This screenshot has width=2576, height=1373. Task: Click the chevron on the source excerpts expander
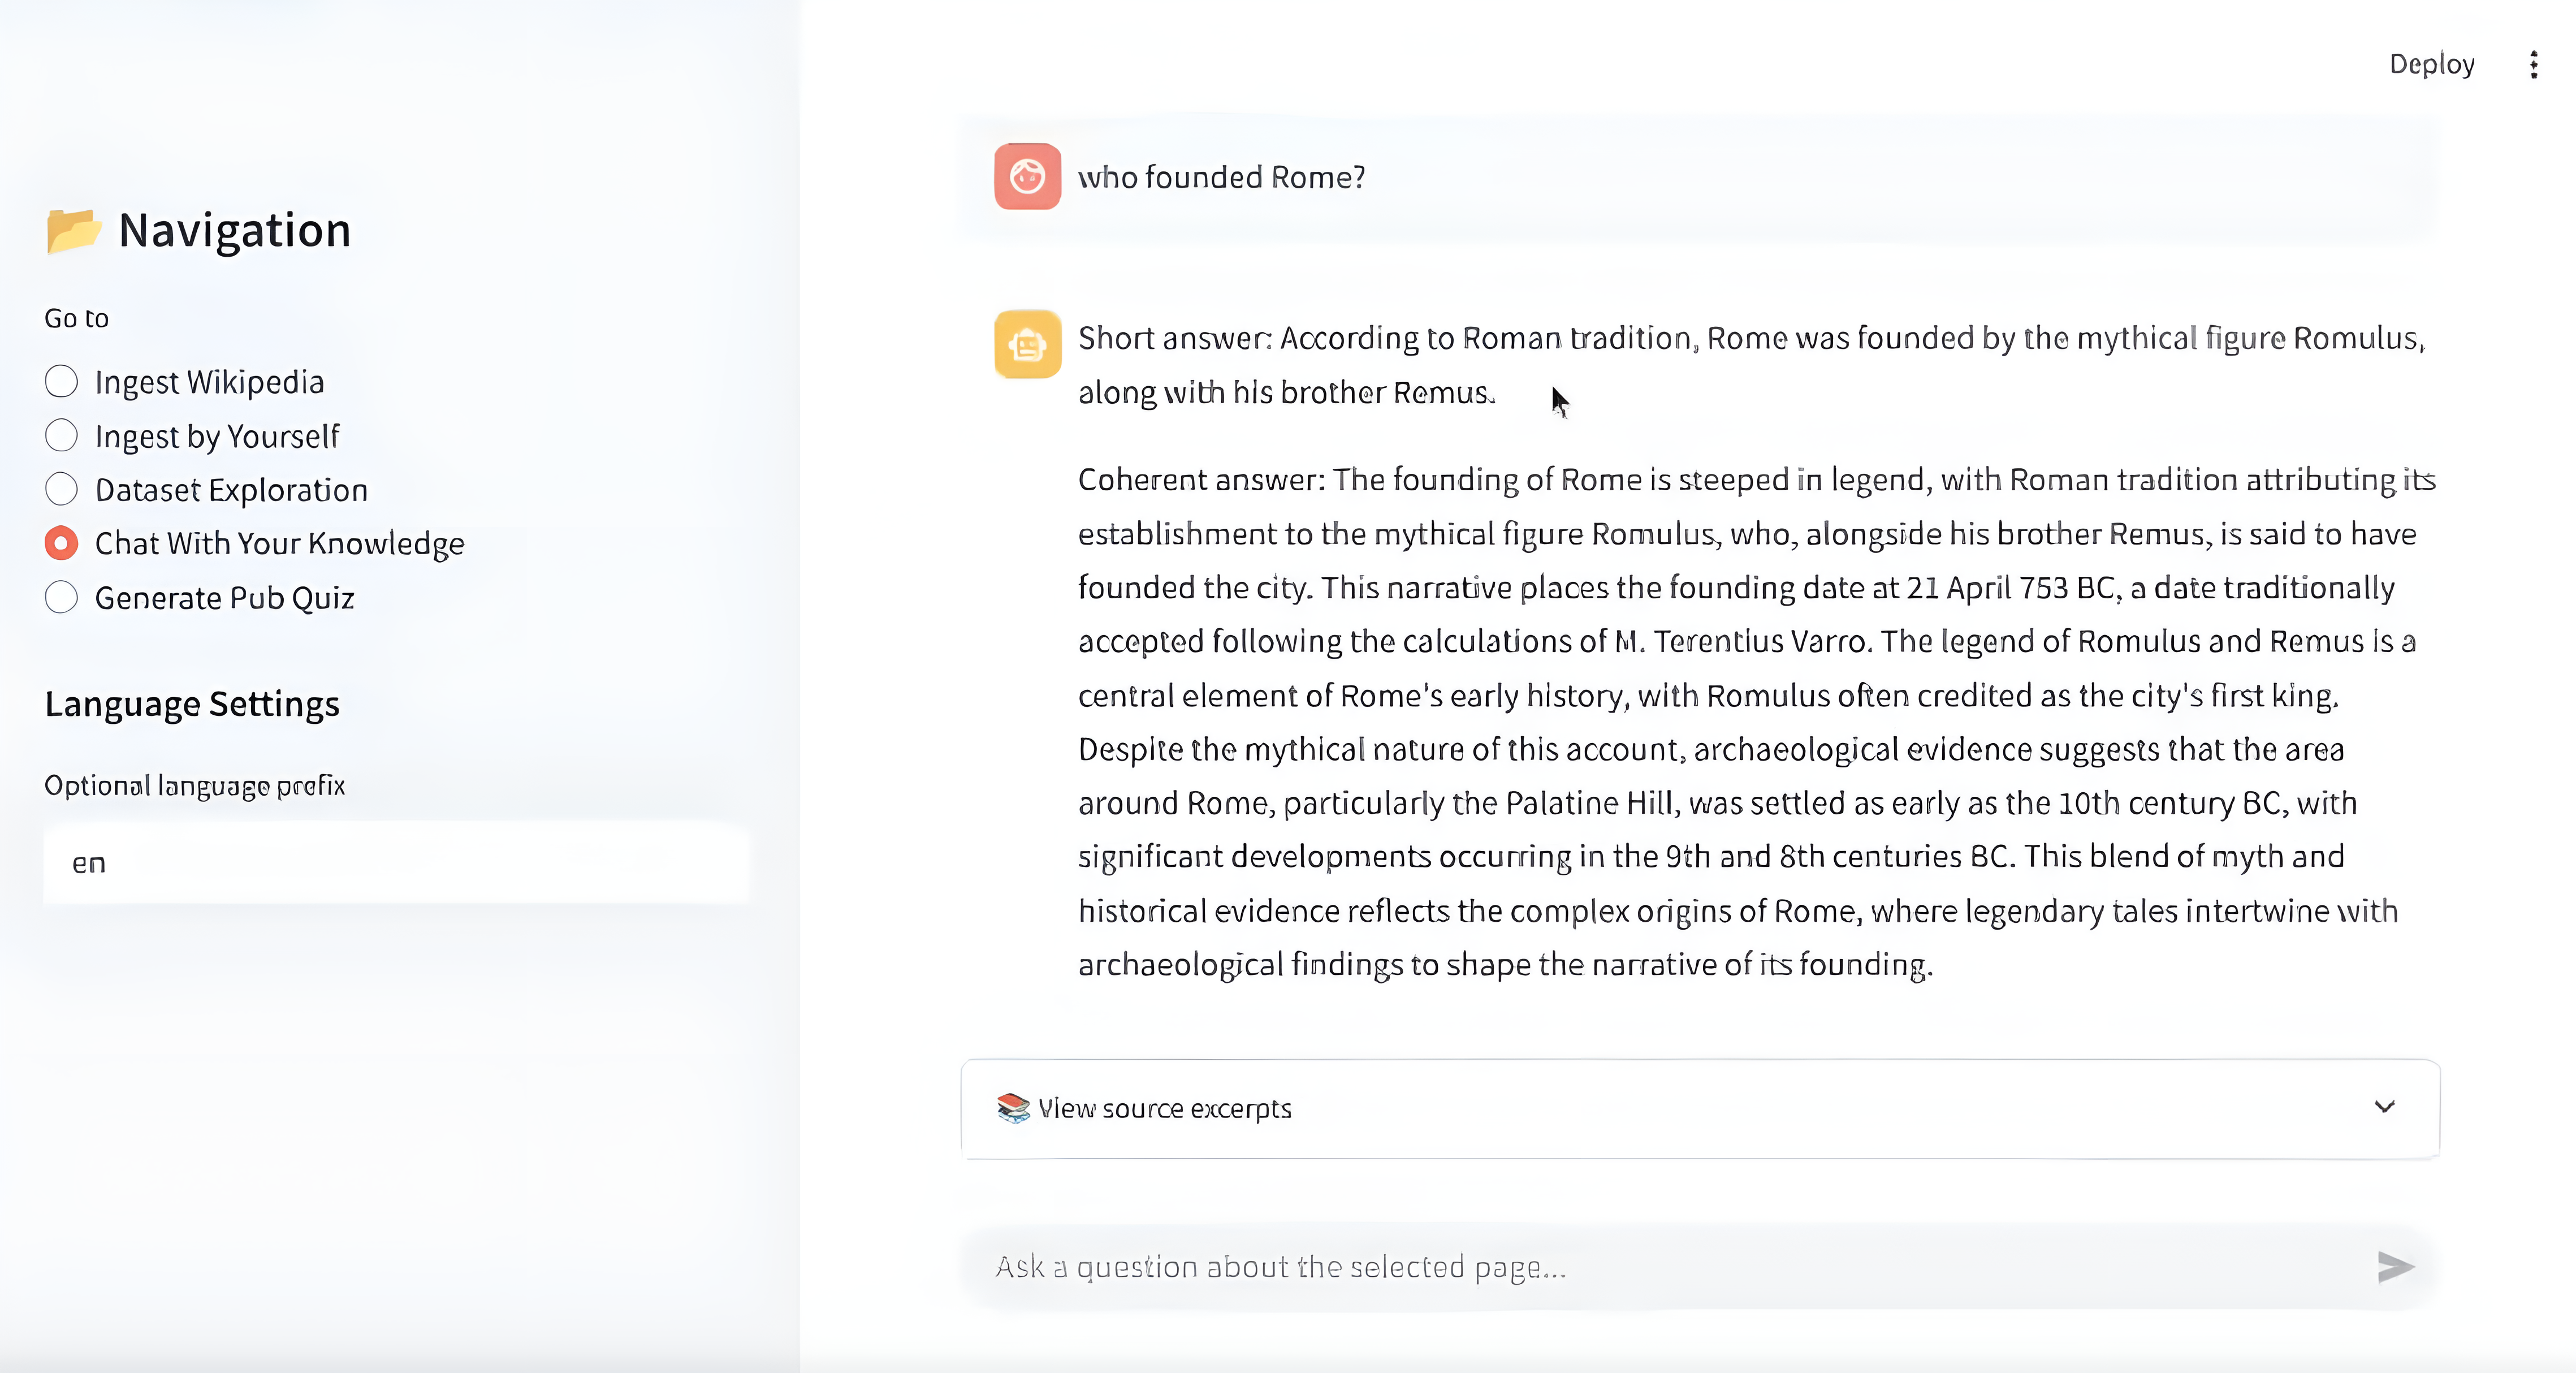[x=2385, y=1107]
